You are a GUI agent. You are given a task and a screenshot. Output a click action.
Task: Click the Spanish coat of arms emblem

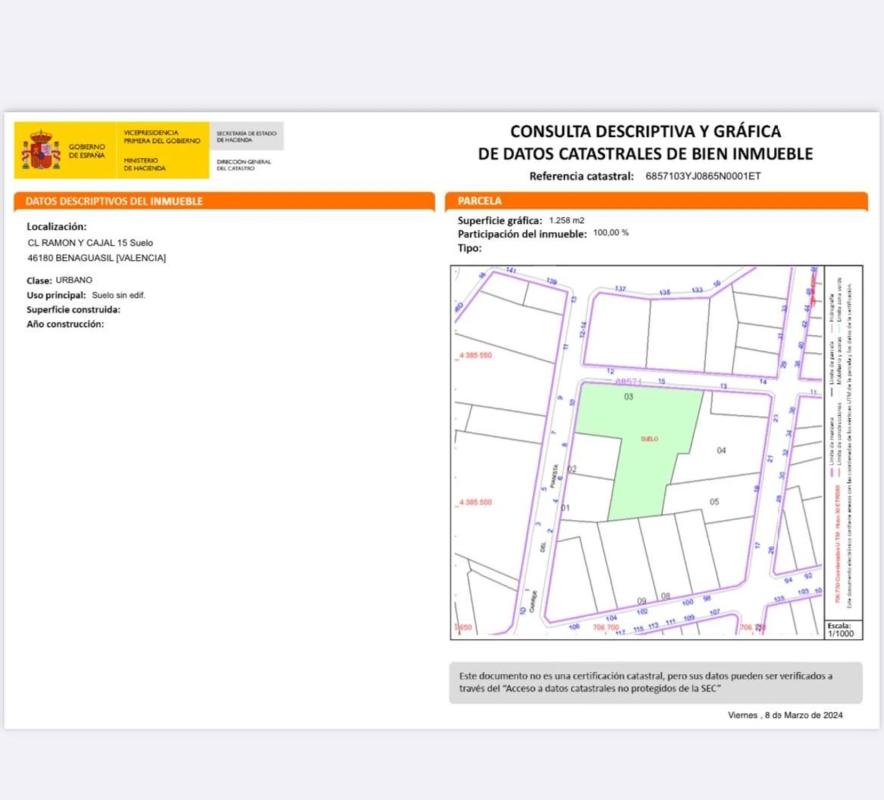click(x=42, y=151)
